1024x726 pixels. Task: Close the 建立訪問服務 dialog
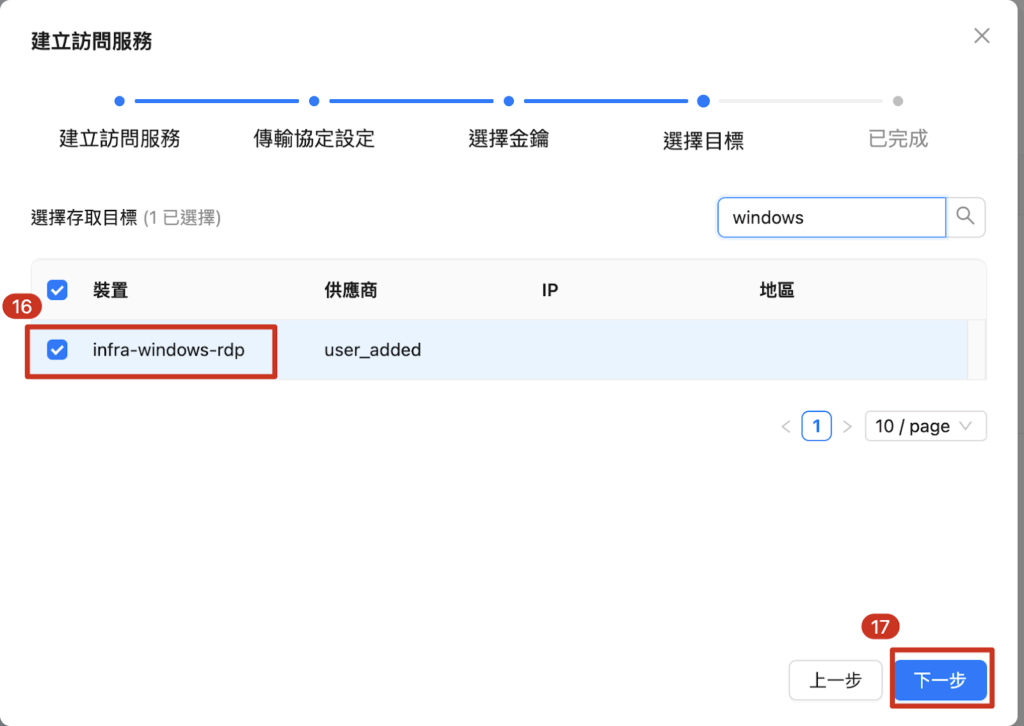coord(981,36)
